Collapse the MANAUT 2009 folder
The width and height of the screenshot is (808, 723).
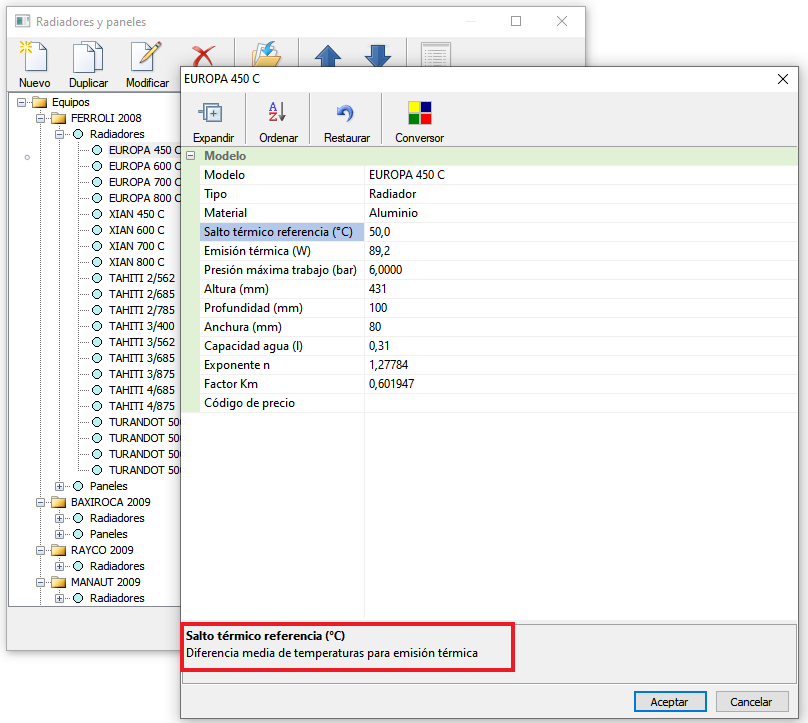(x=41, y=582)
